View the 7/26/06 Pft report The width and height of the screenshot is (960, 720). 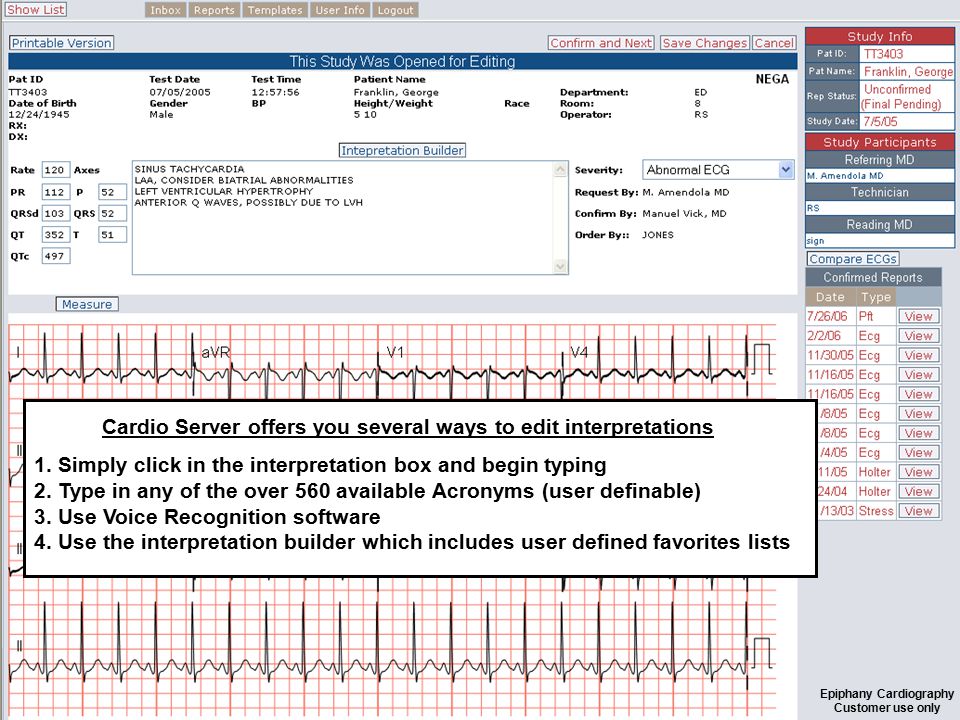[x=918, y=317]
